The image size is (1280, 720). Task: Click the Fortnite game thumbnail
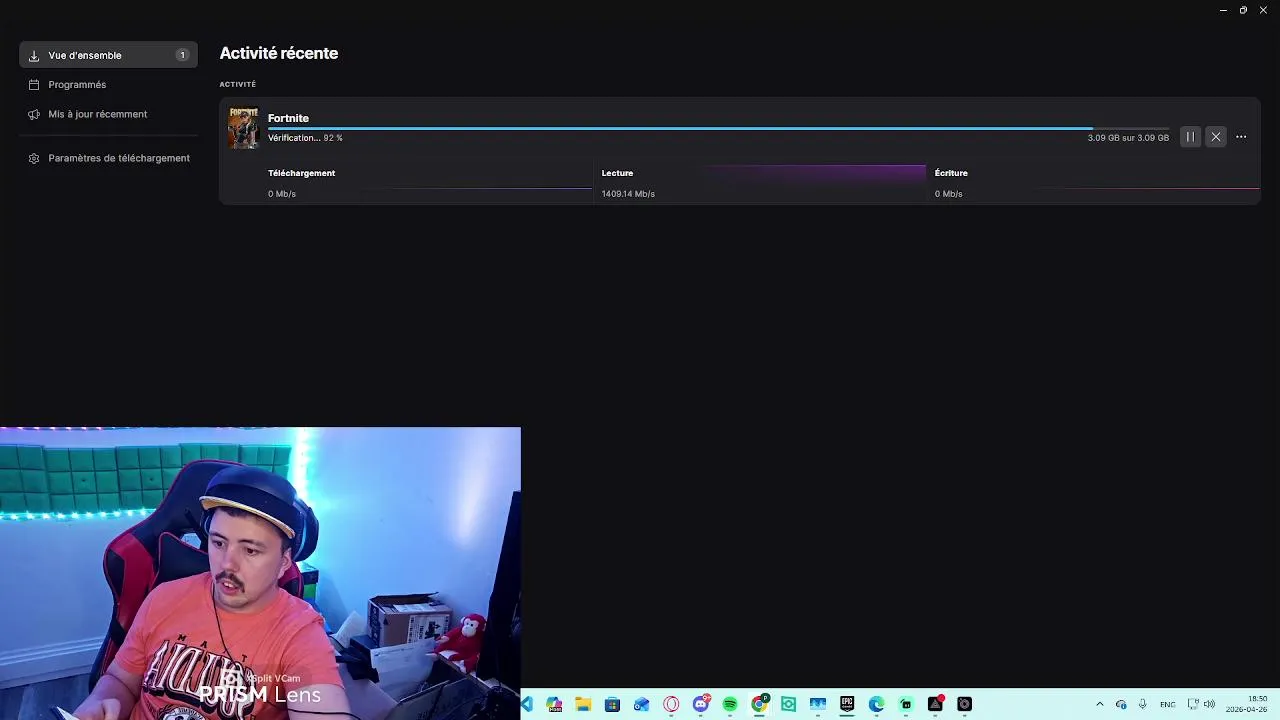(x=243, y=128)
